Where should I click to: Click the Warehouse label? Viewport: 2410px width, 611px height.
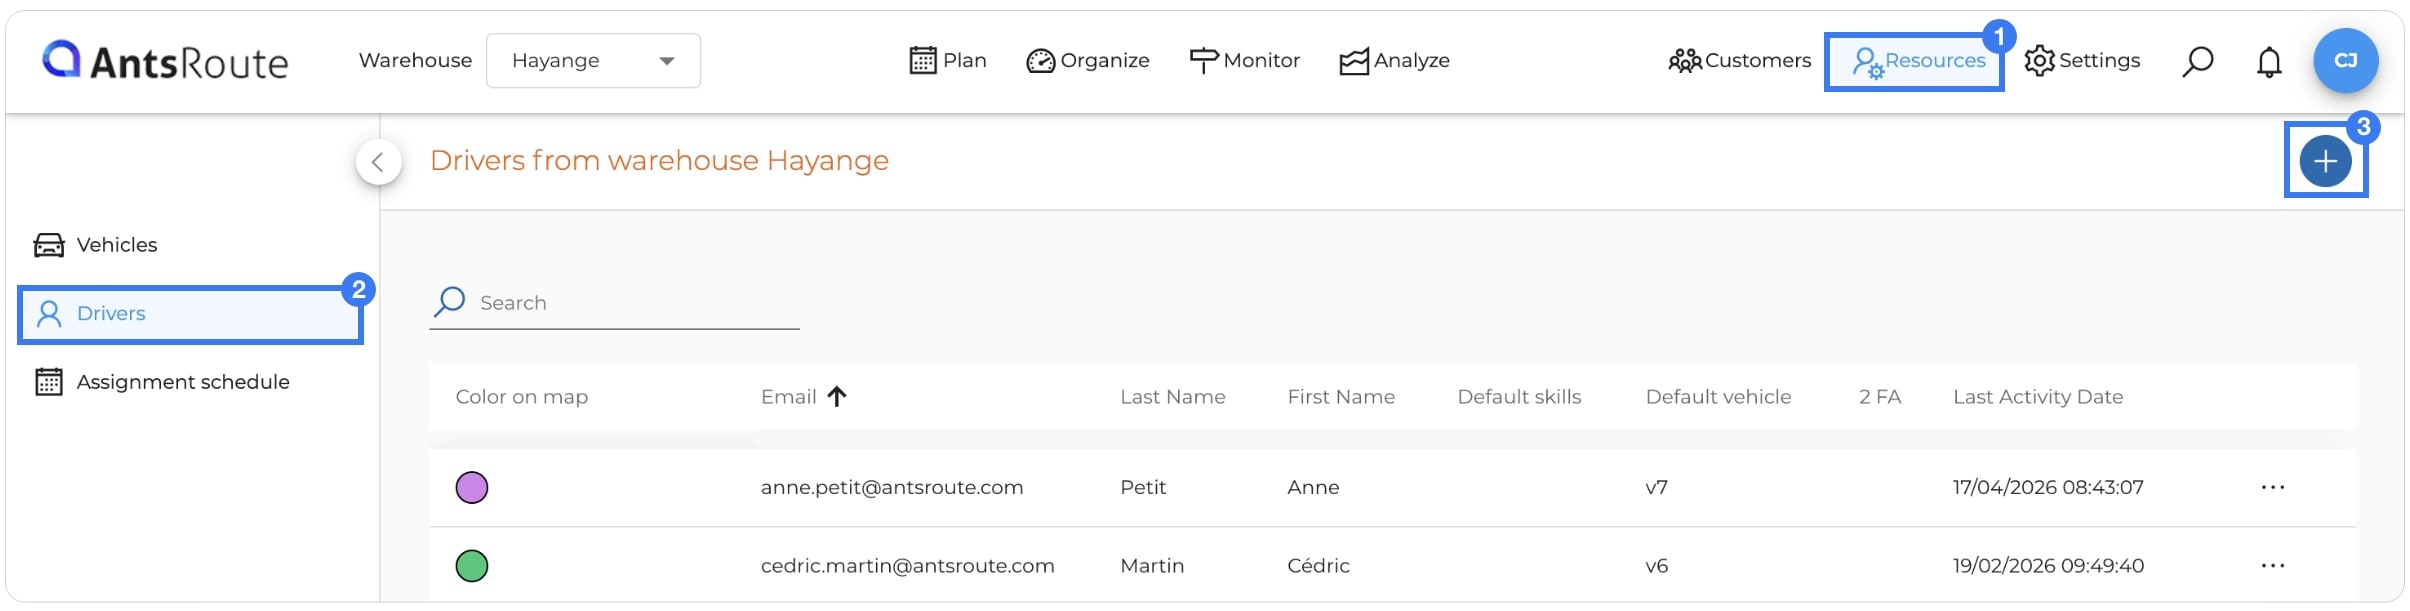pyautogui.click(x=415, y=61)
